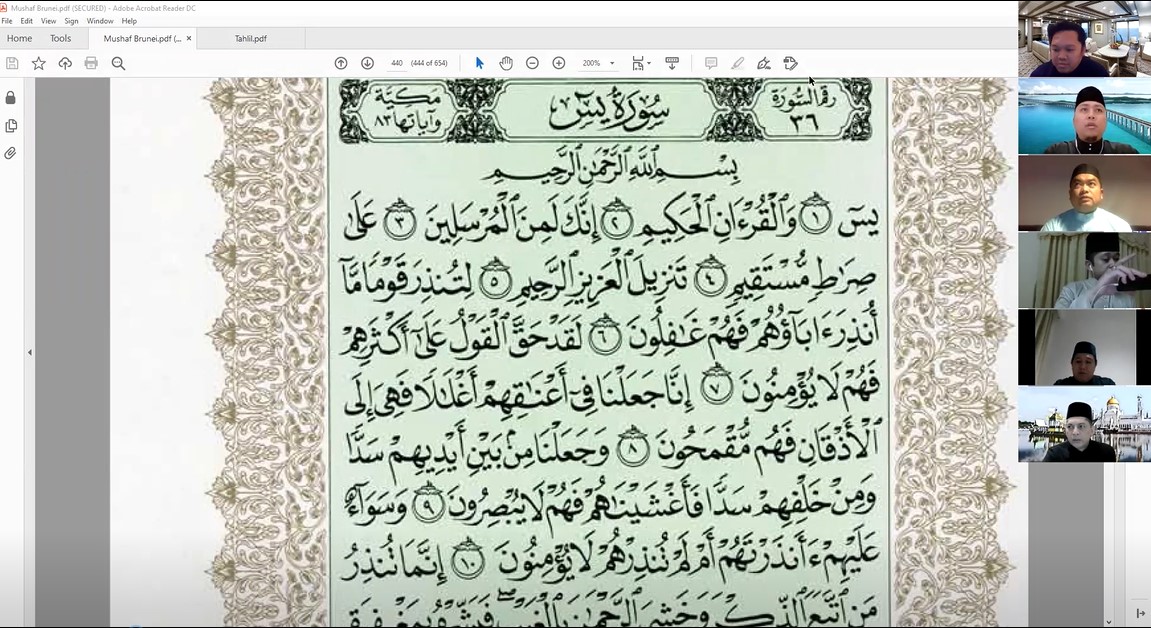1151x628 pixels.
Task: Open the Edit menu
Action: 26,21
